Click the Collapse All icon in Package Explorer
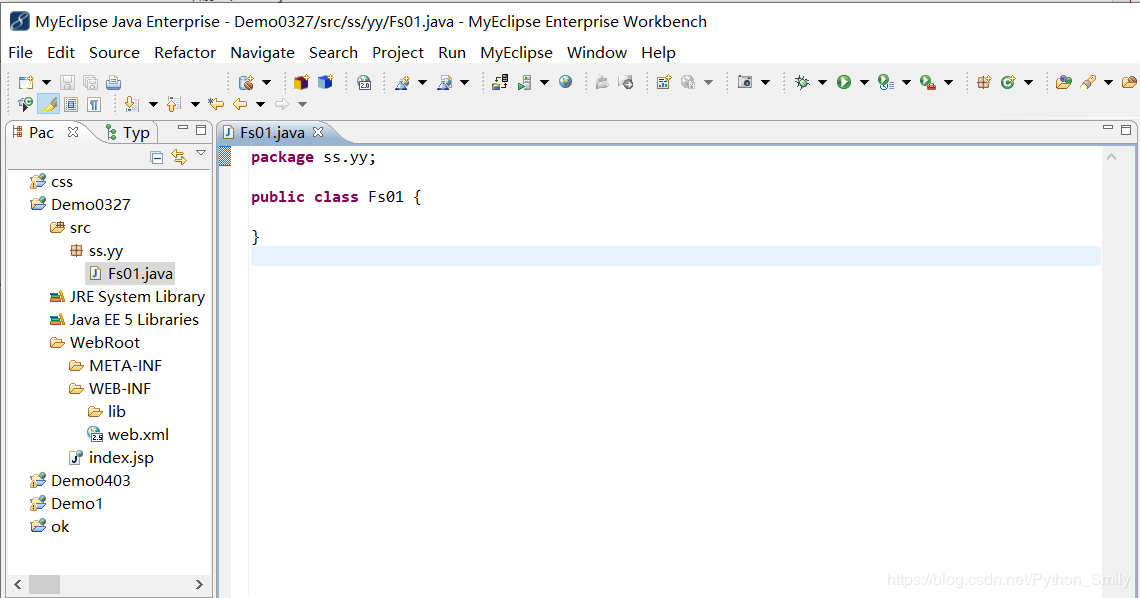Screen dimensions: 1140x598 157,156
